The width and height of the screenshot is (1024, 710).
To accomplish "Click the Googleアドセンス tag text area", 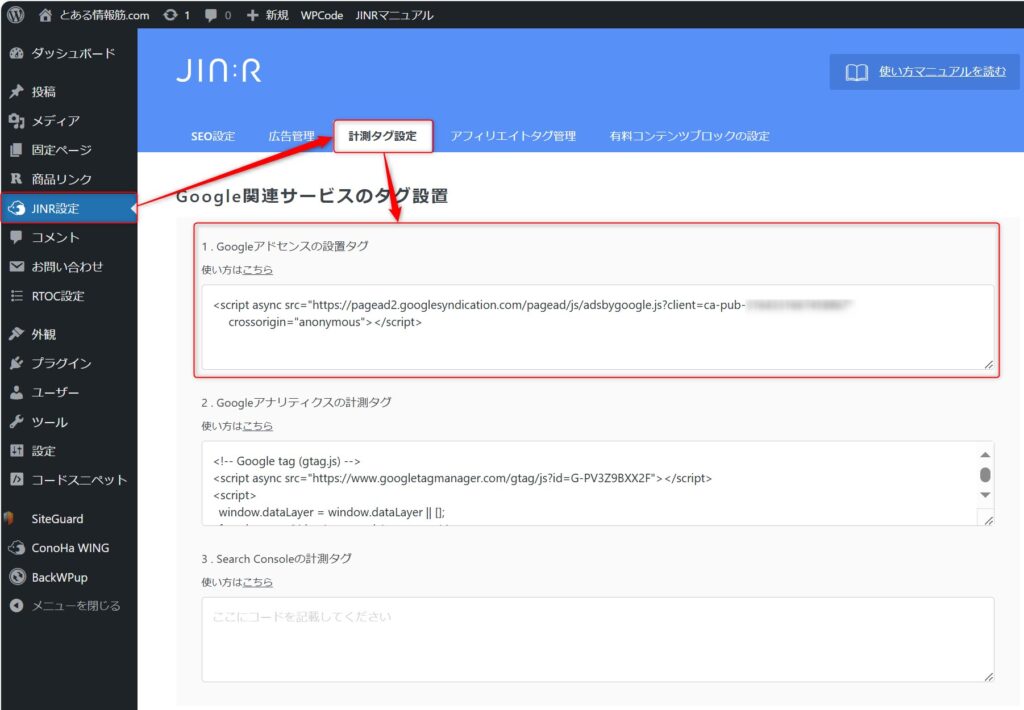I will 598,327.
